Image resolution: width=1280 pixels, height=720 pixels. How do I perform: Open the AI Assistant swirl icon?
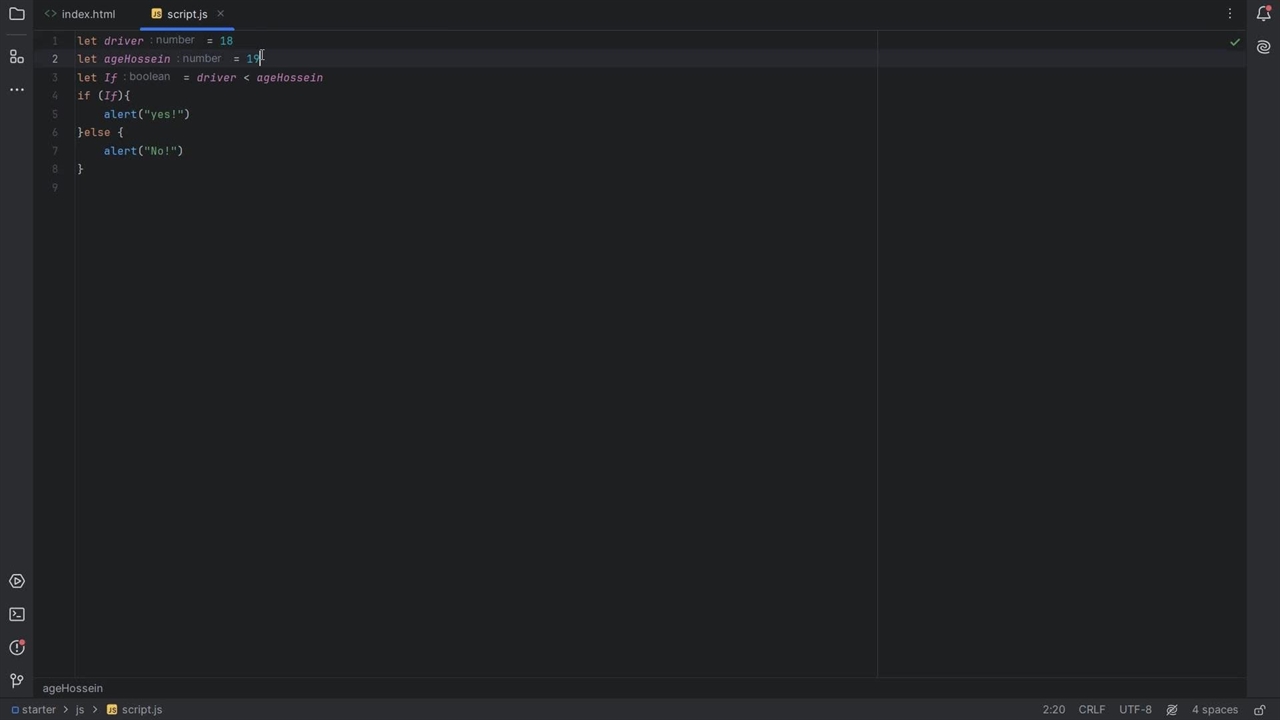pos(1263,47)
